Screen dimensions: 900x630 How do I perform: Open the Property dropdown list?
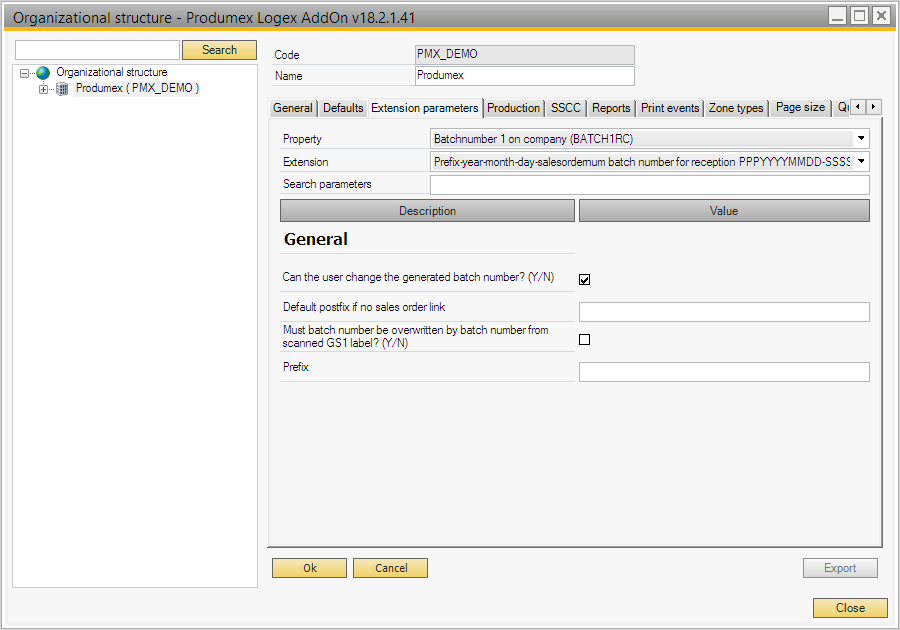tap(860, 139)
